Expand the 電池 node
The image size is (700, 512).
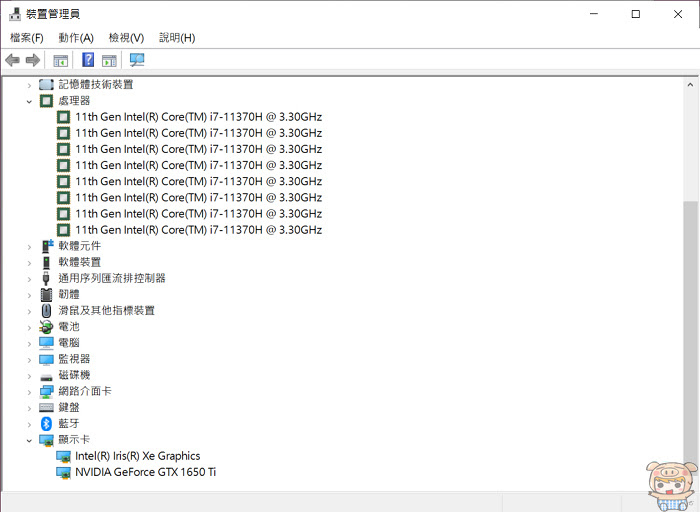29,327
